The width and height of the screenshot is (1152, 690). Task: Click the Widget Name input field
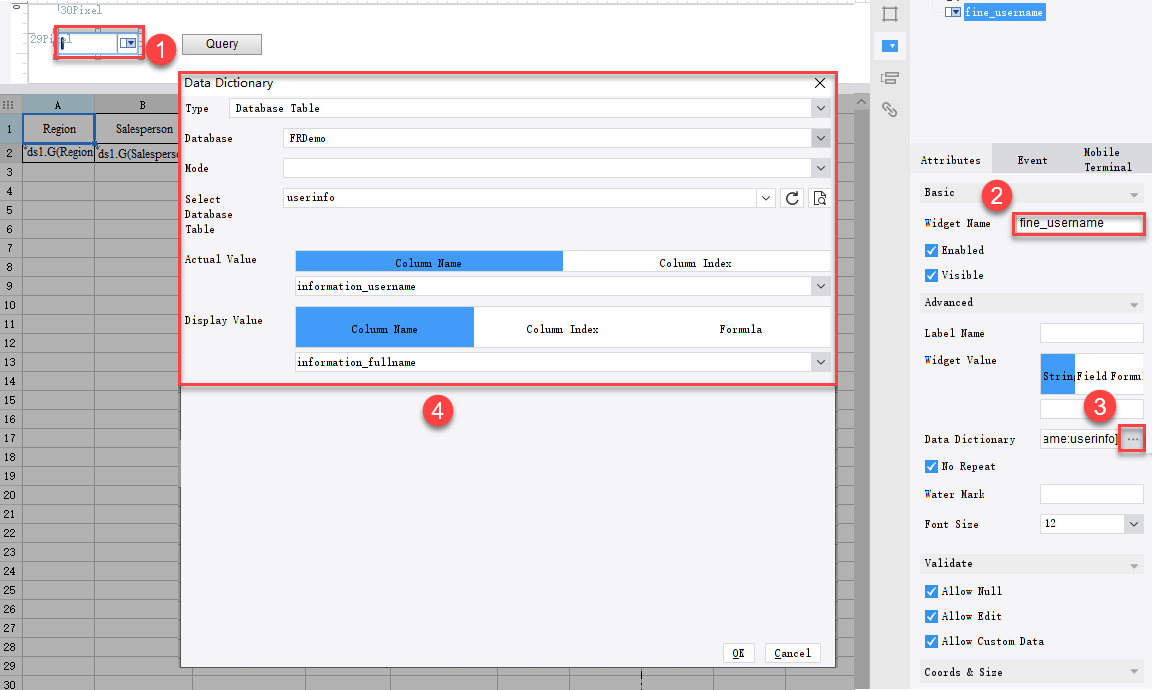pyautogui.click(x=1079, y=223)
